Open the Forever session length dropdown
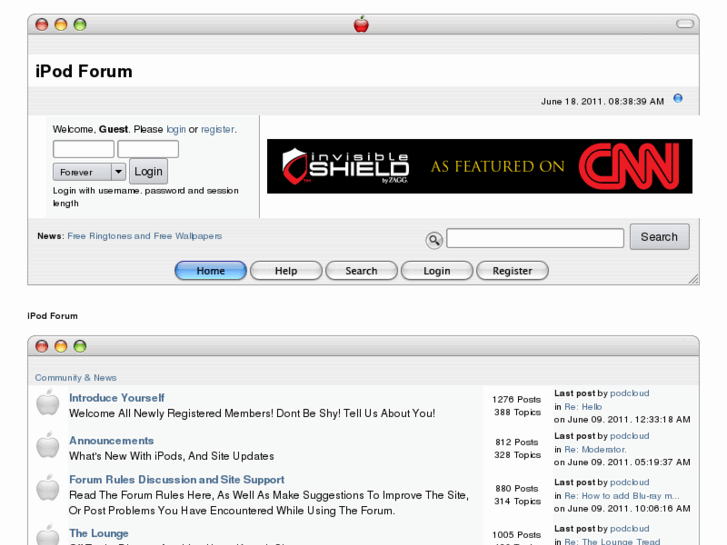727x545 pixels. pyautogui.click(x=89, y=172)
